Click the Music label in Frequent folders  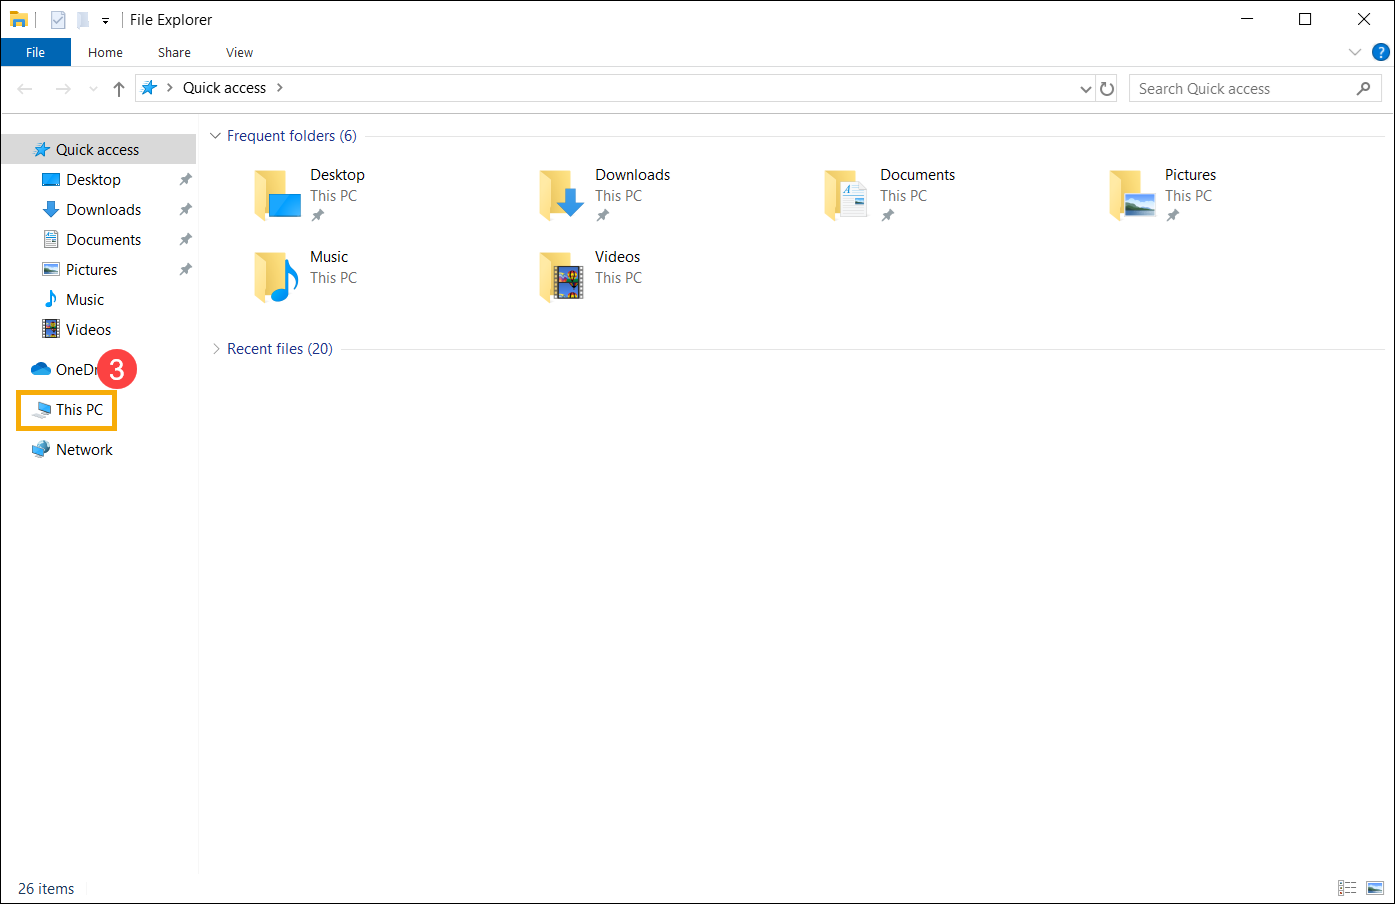tap(329, 257)
